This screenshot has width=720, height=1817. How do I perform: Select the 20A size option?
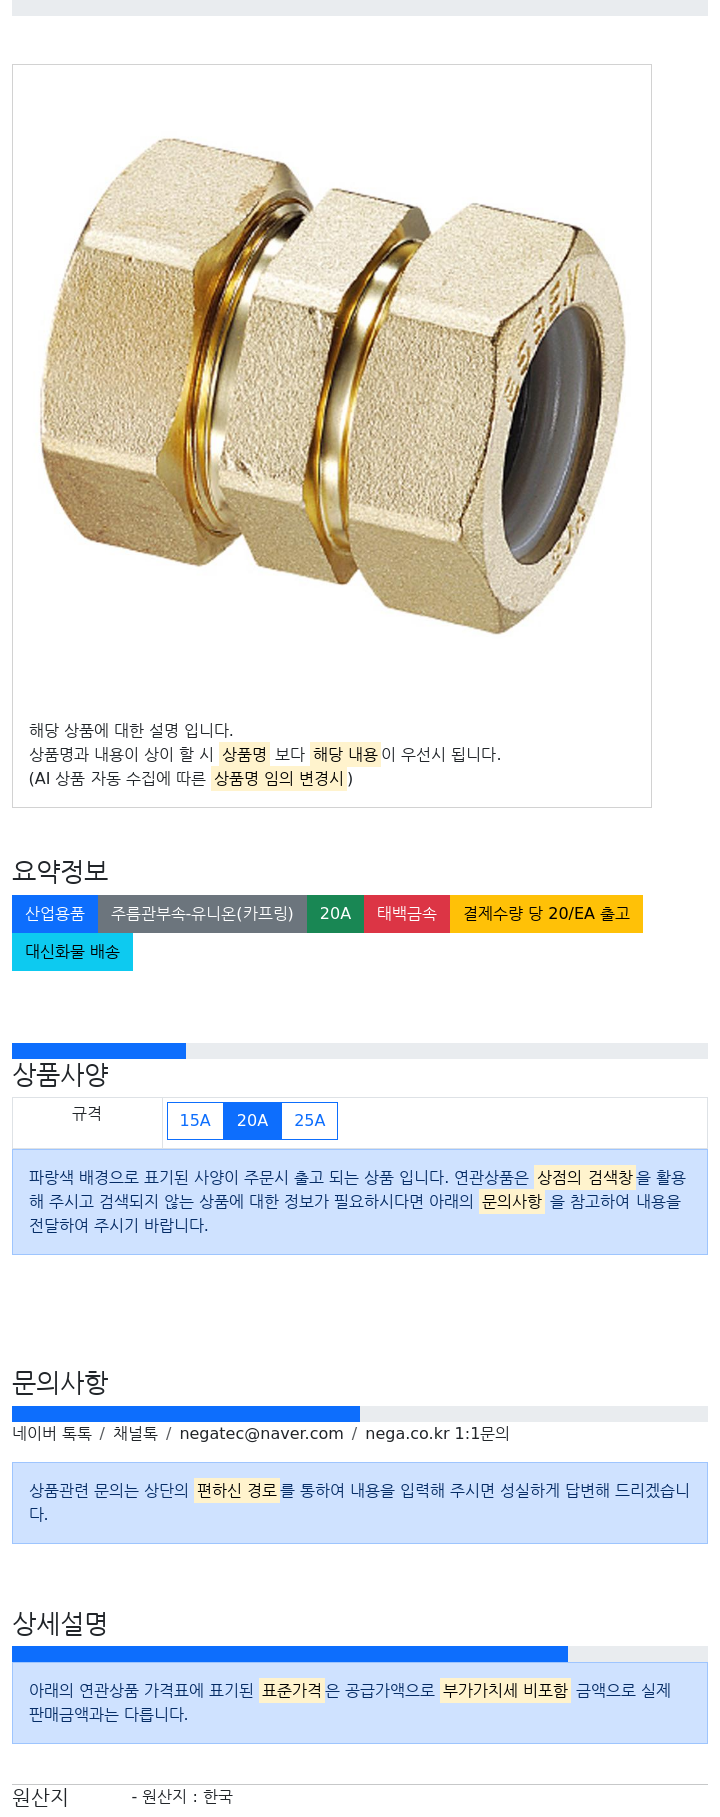point(252,1120)
